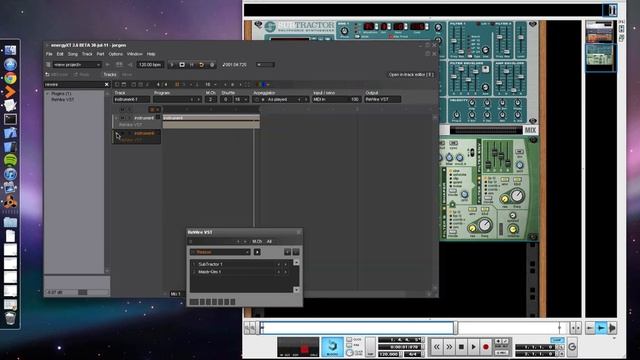Click fast forward button in Reason transport
The image size is (640, 360).
(449, 347)
